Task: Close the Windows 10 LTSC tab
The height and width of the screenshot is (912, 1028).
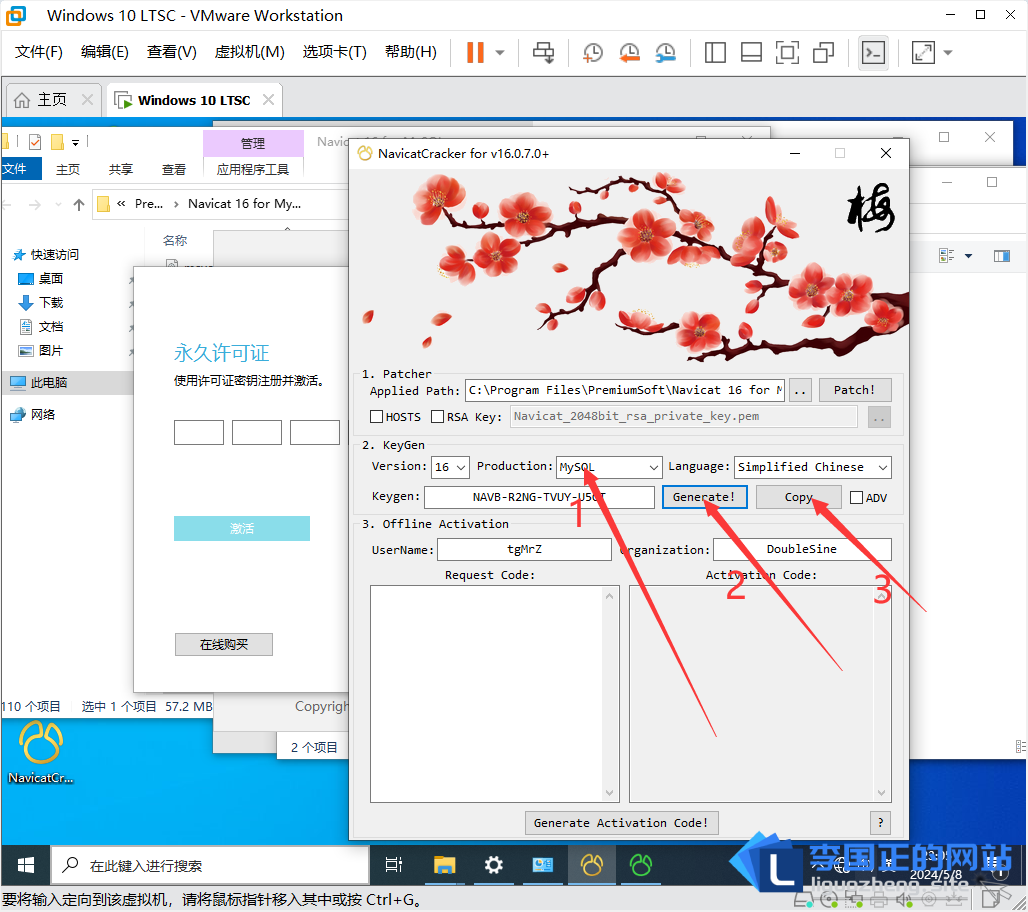Action: coord(268,100)
